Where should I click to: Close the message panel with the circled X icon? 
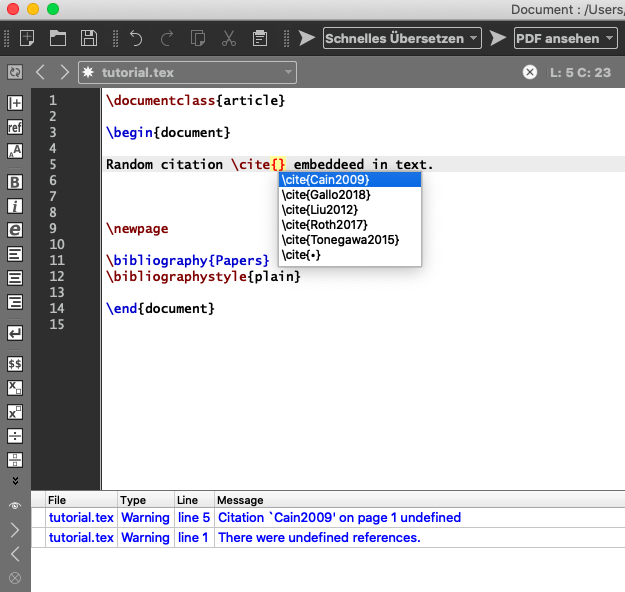(x=15, y=578)
